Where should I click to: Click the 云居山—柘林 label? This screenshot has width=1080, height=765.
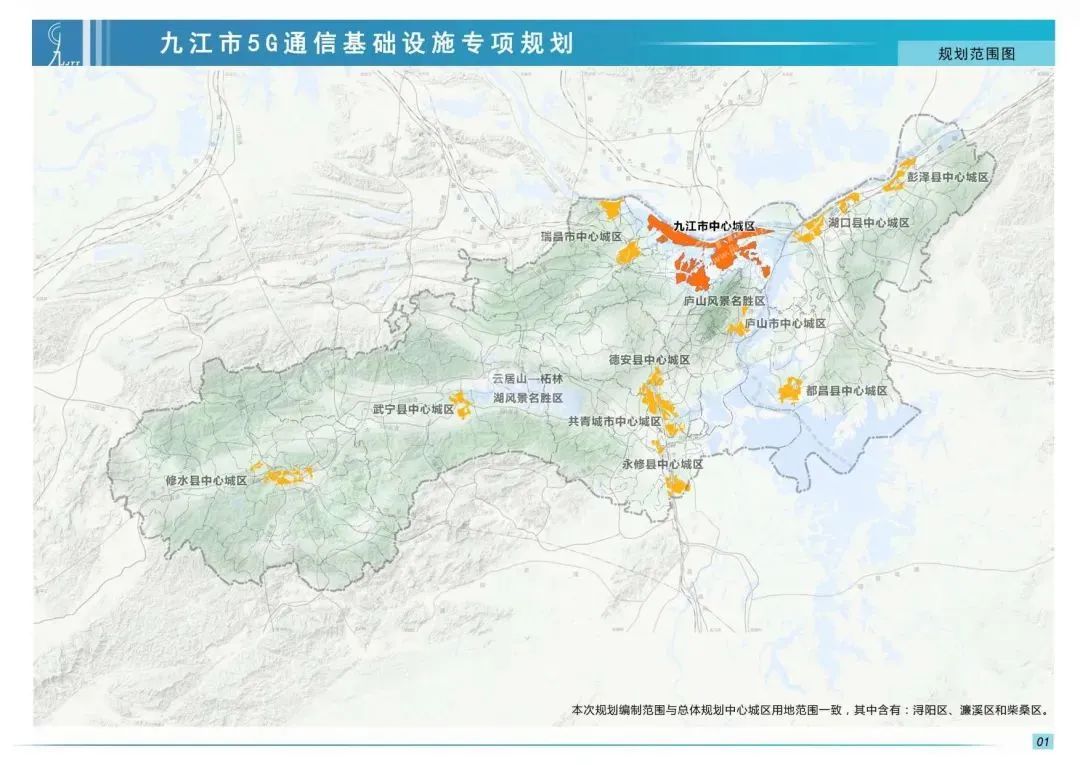527,379
